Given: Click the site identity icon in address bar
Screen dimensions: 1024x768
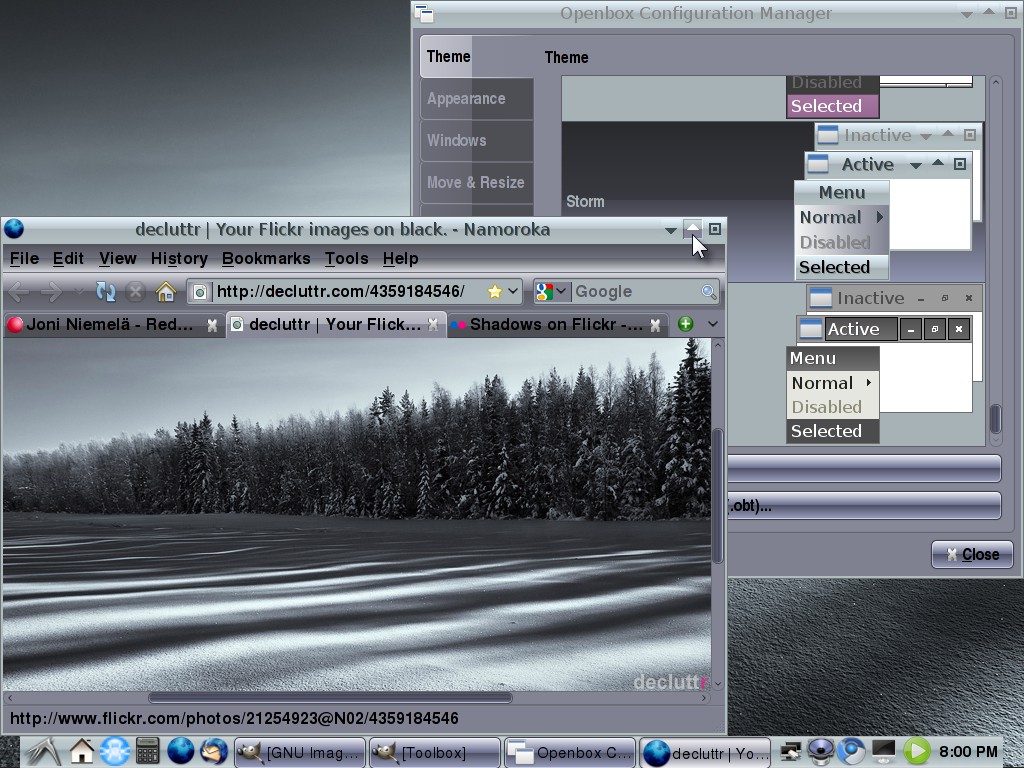Looking at the screenshot, I should pyautogui.click(x=200, y=291).
